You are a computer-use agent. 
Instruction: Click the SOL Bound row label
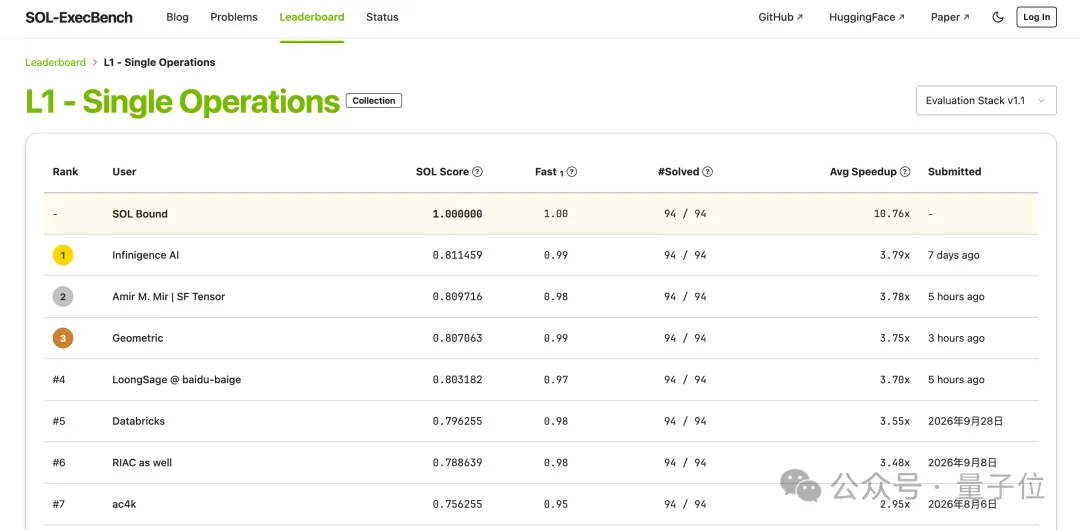click(140, 214)
